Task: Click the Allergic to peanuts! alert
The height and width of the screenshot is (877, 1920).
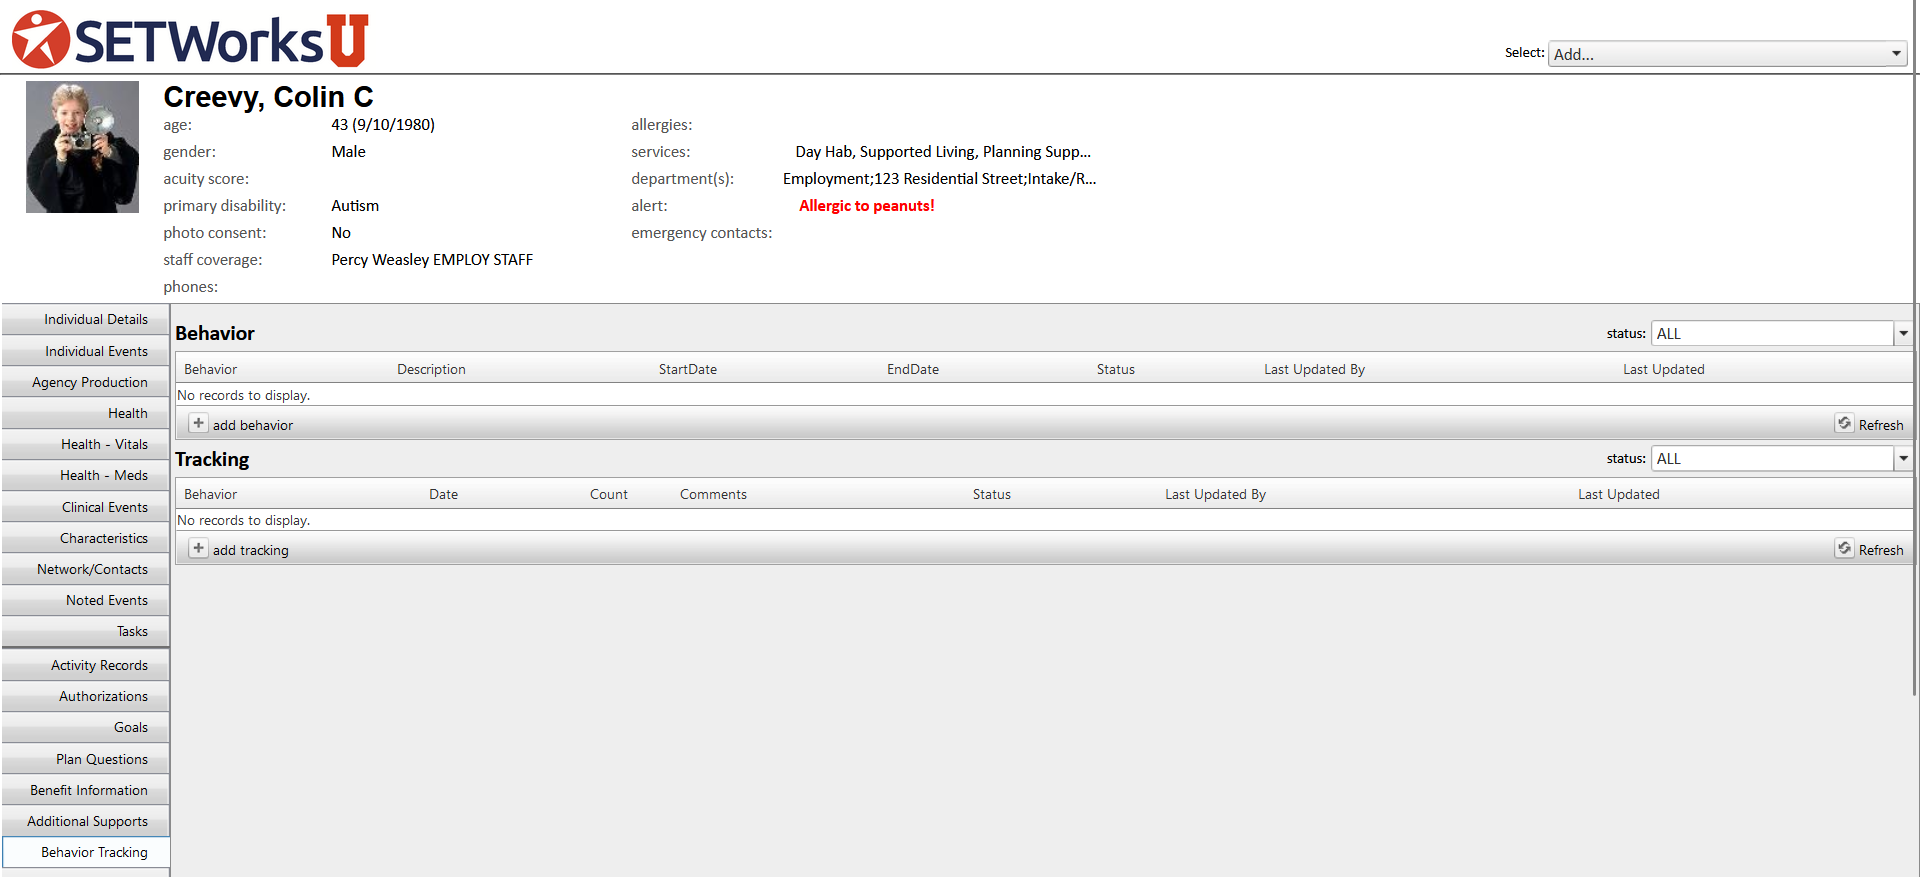Action: pos(867,205)
